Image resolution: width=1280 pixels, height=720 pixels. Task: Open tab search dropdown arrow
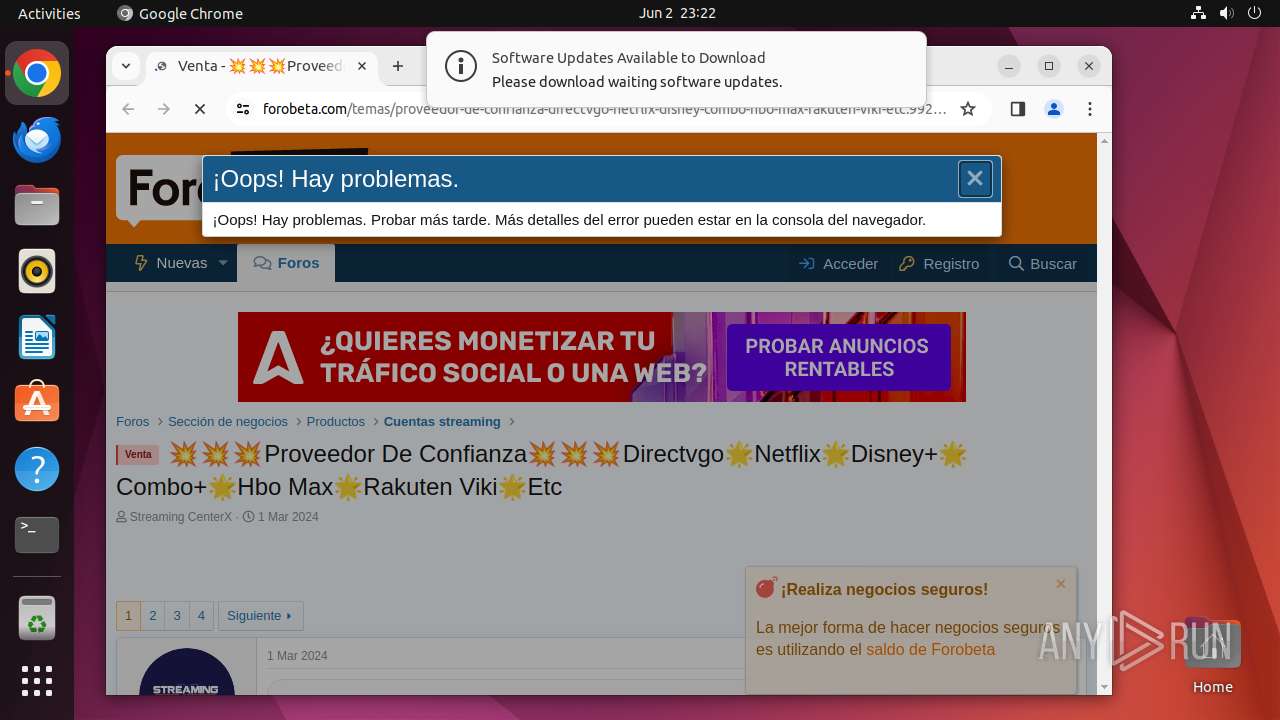[125, 66]
